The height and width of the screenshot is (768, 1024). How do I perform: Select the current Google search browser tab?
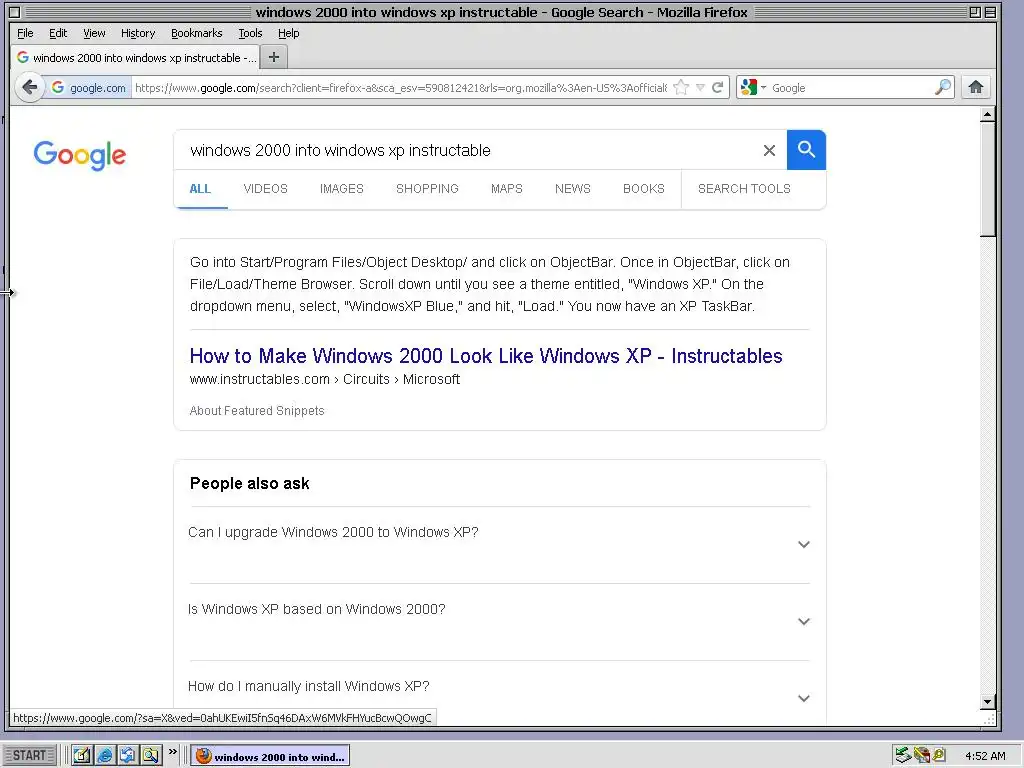pyautogui.click(x=136, y=57)
